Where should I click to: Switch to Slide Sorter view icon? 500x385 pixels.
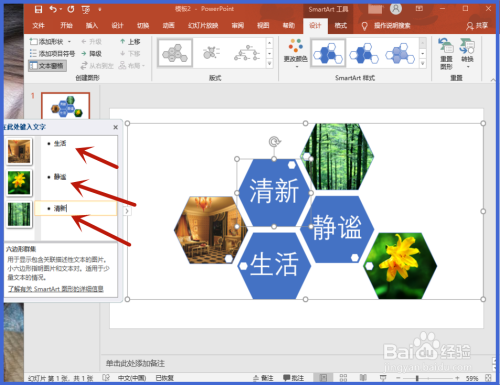click(343, 378)
